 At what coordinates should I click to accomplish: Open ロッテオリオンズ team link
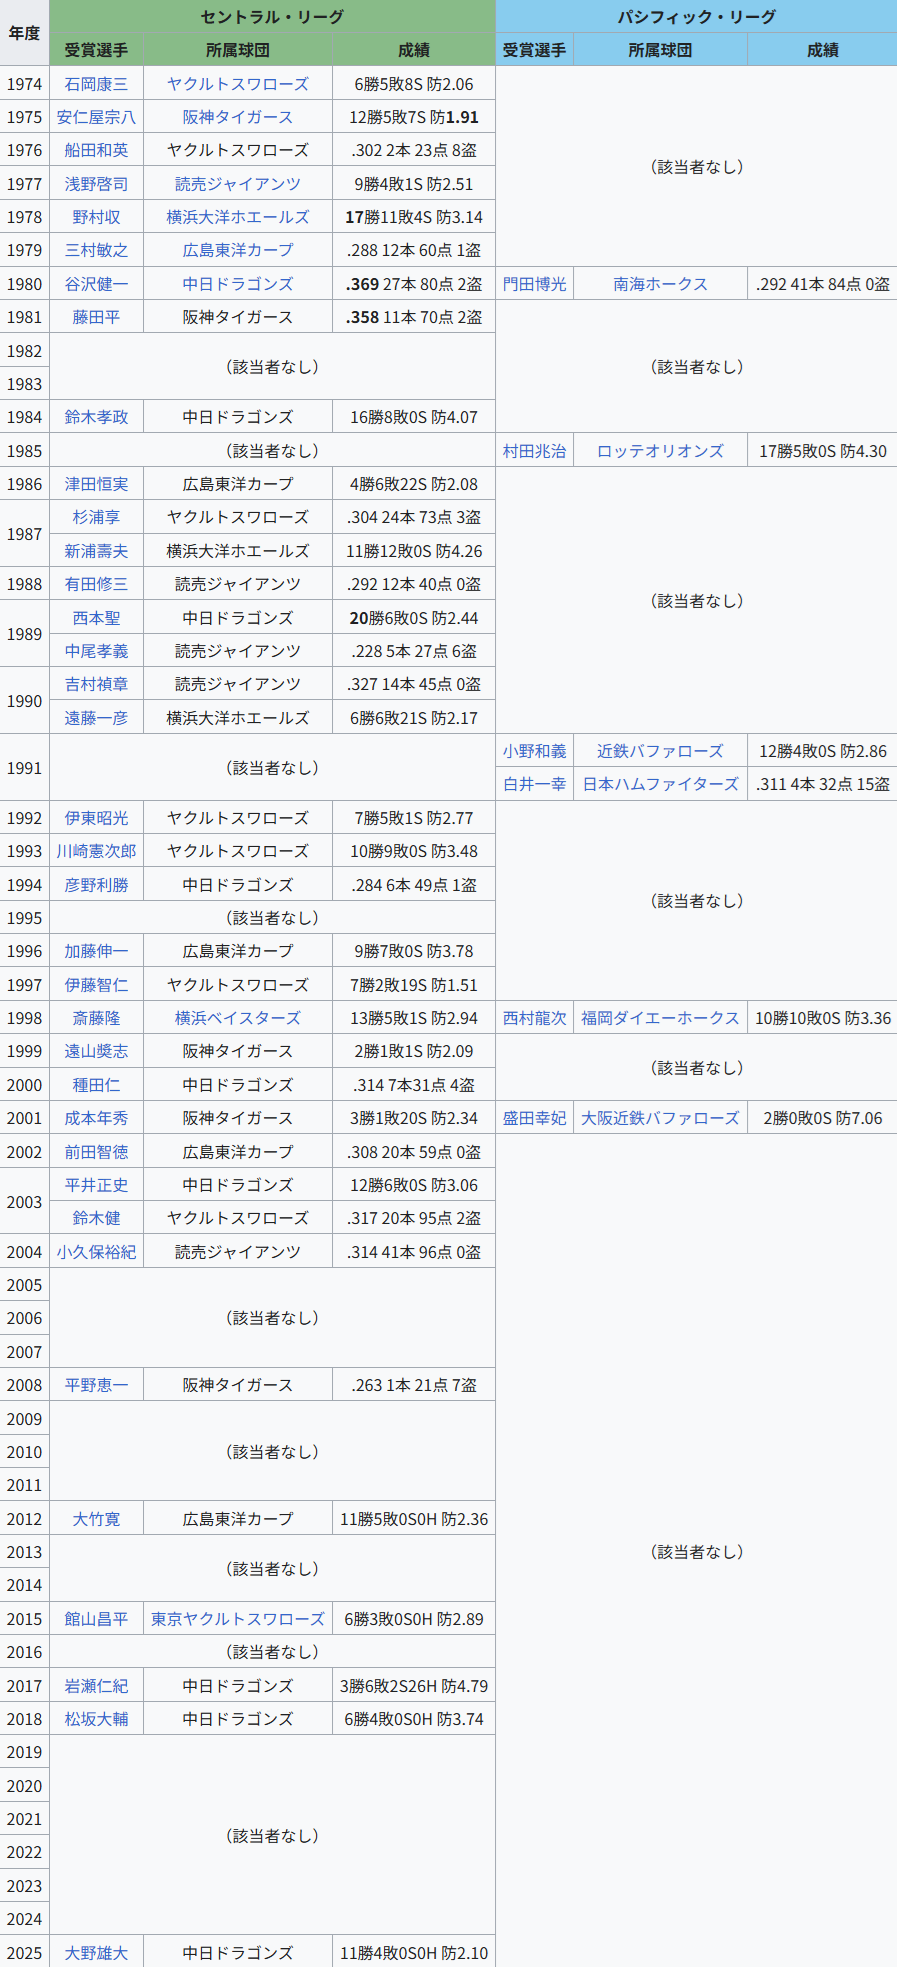point(660,451)
